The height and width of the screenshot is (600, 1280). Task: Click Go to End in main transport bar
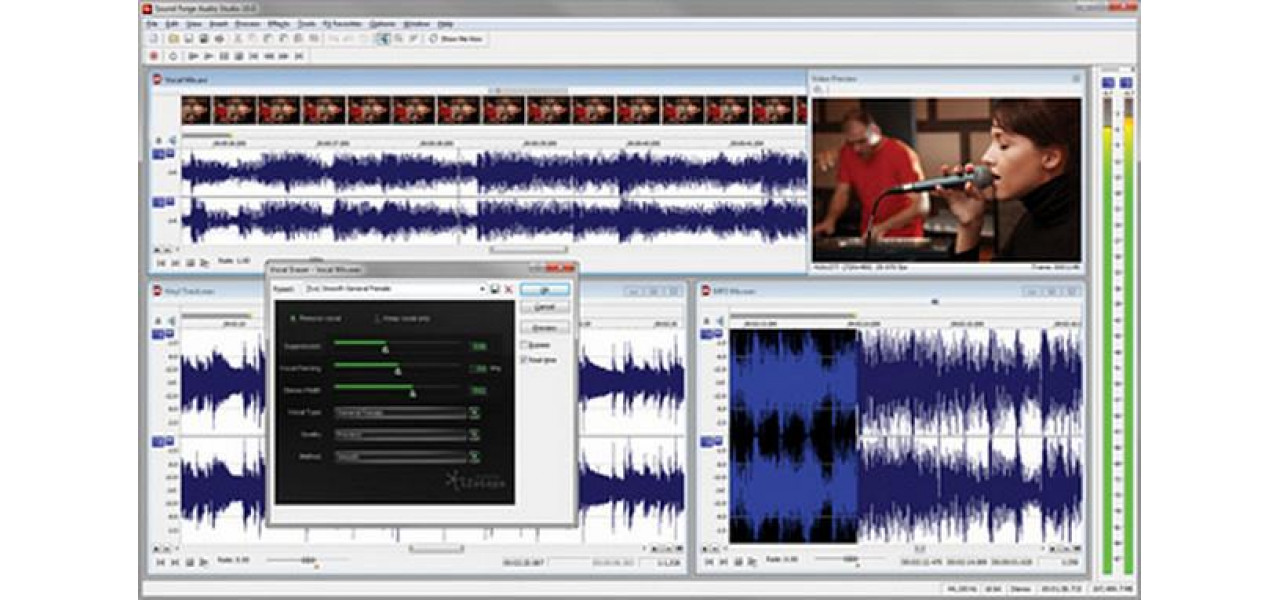point(299,56)
